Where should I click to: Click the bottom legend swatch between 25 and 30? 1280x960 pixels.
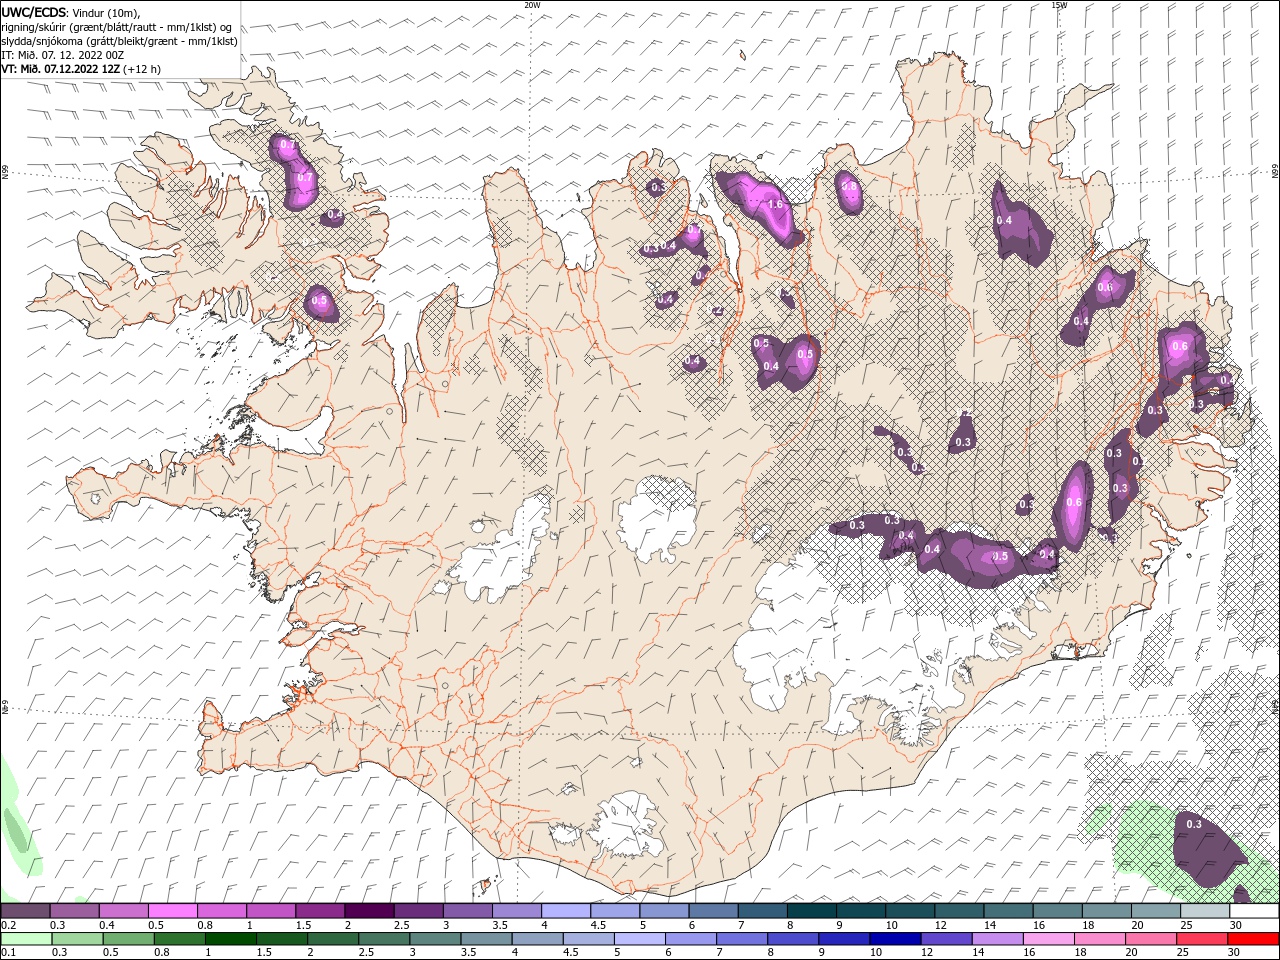pyautogui.click(x=1201, y=939)
